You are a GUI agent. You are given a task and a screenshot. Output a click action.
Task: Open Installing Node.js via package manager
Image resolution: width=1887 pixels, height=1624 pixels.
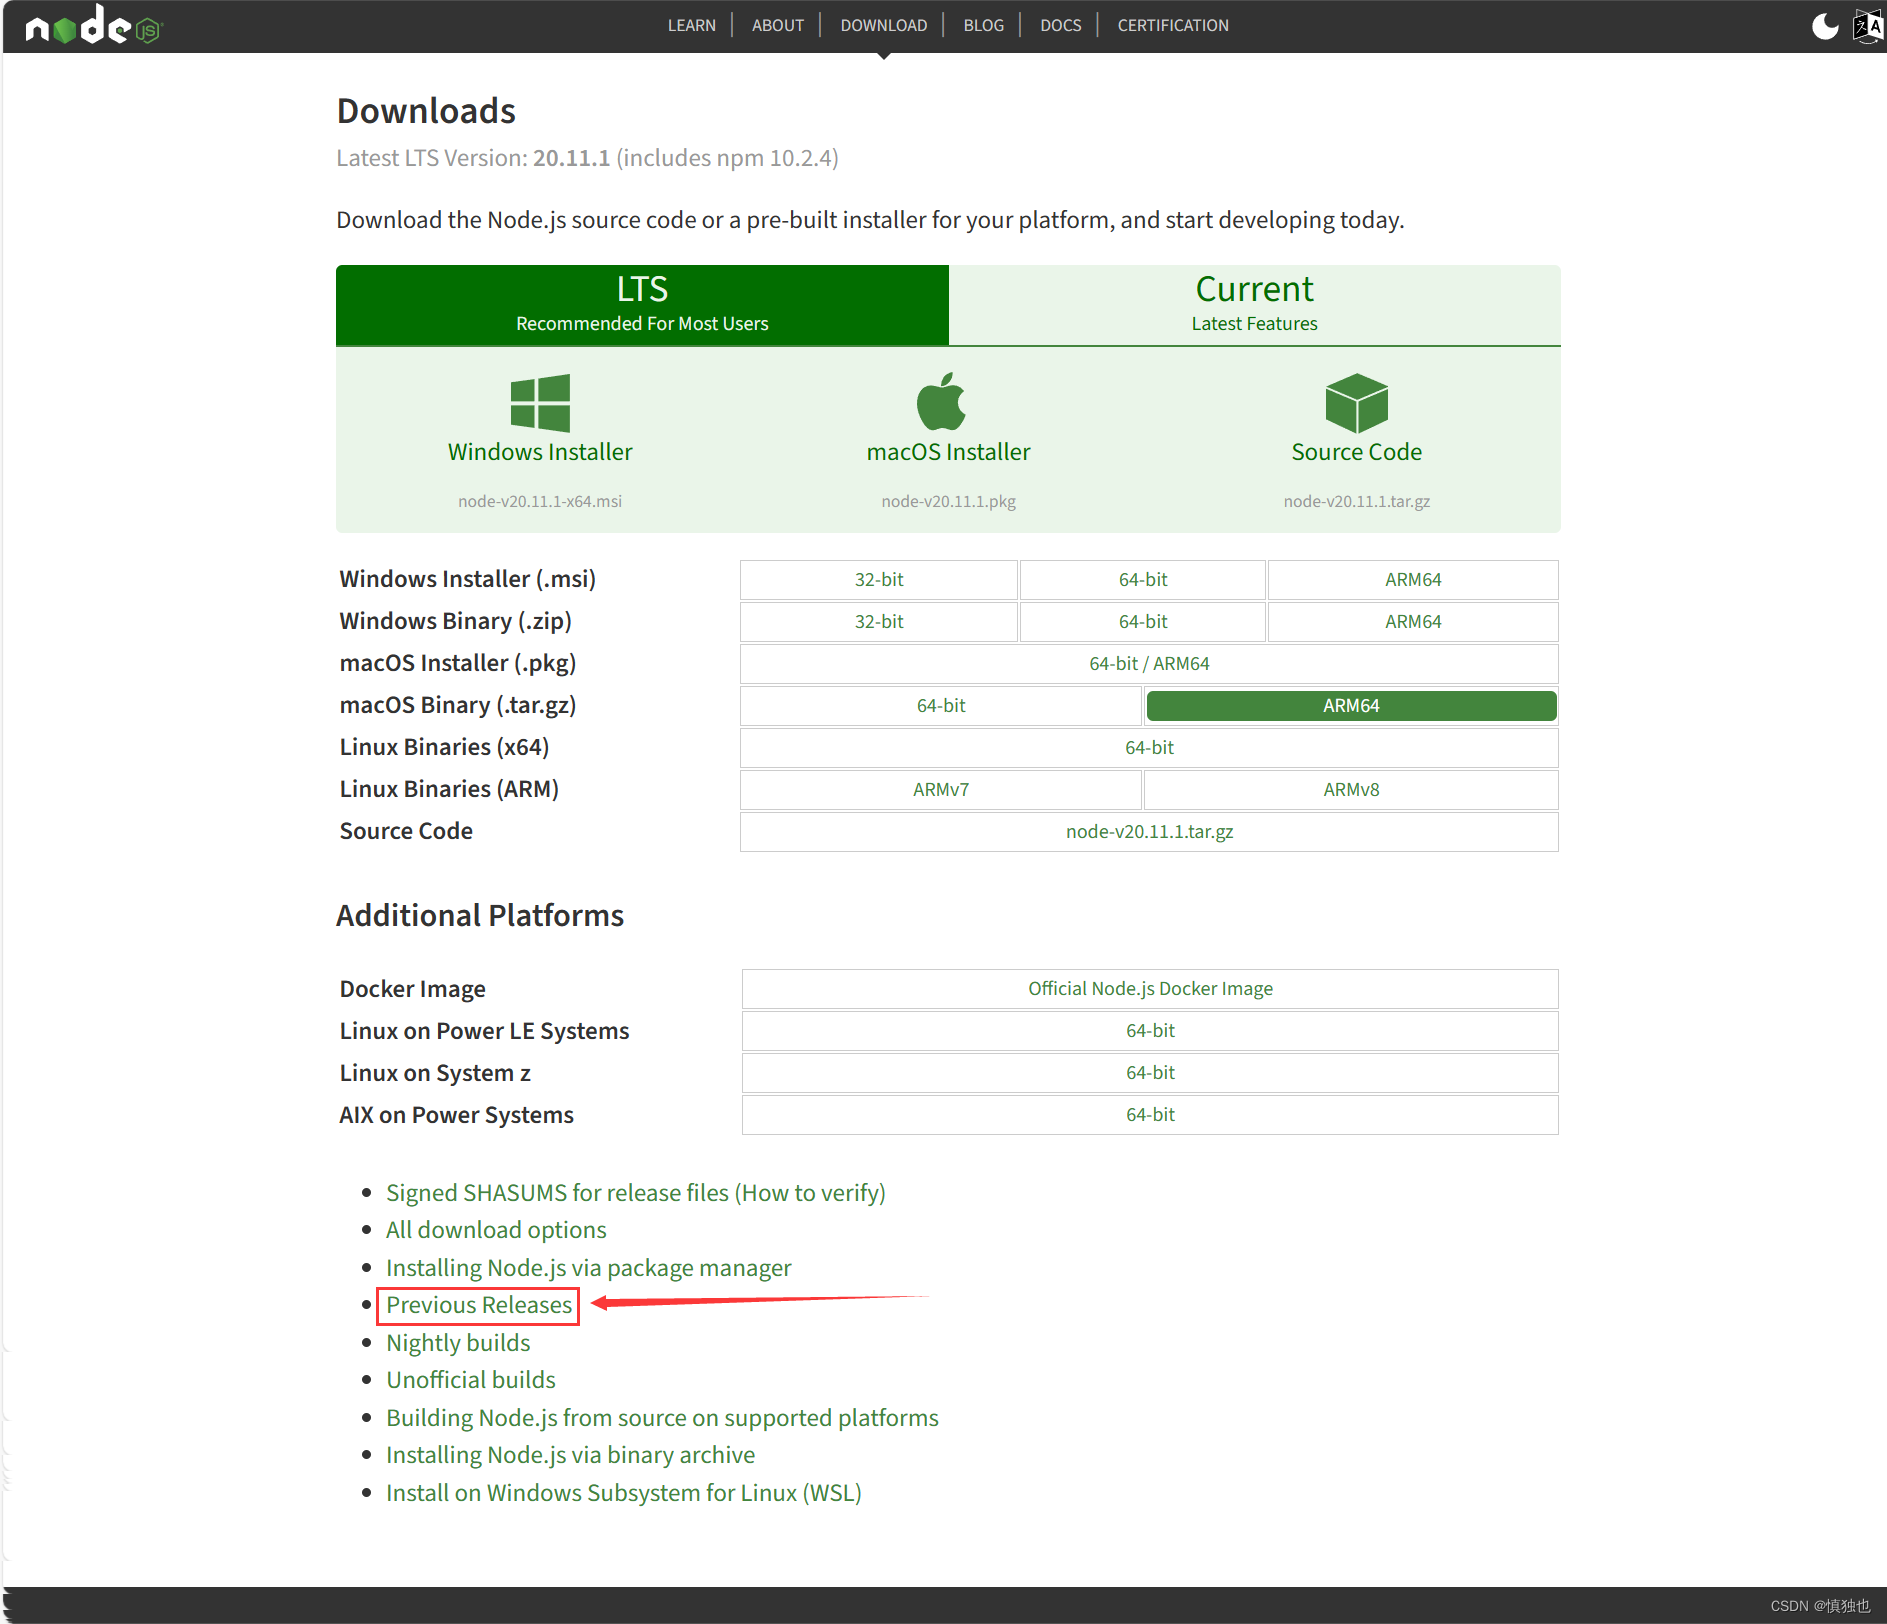coord(588,1268)
